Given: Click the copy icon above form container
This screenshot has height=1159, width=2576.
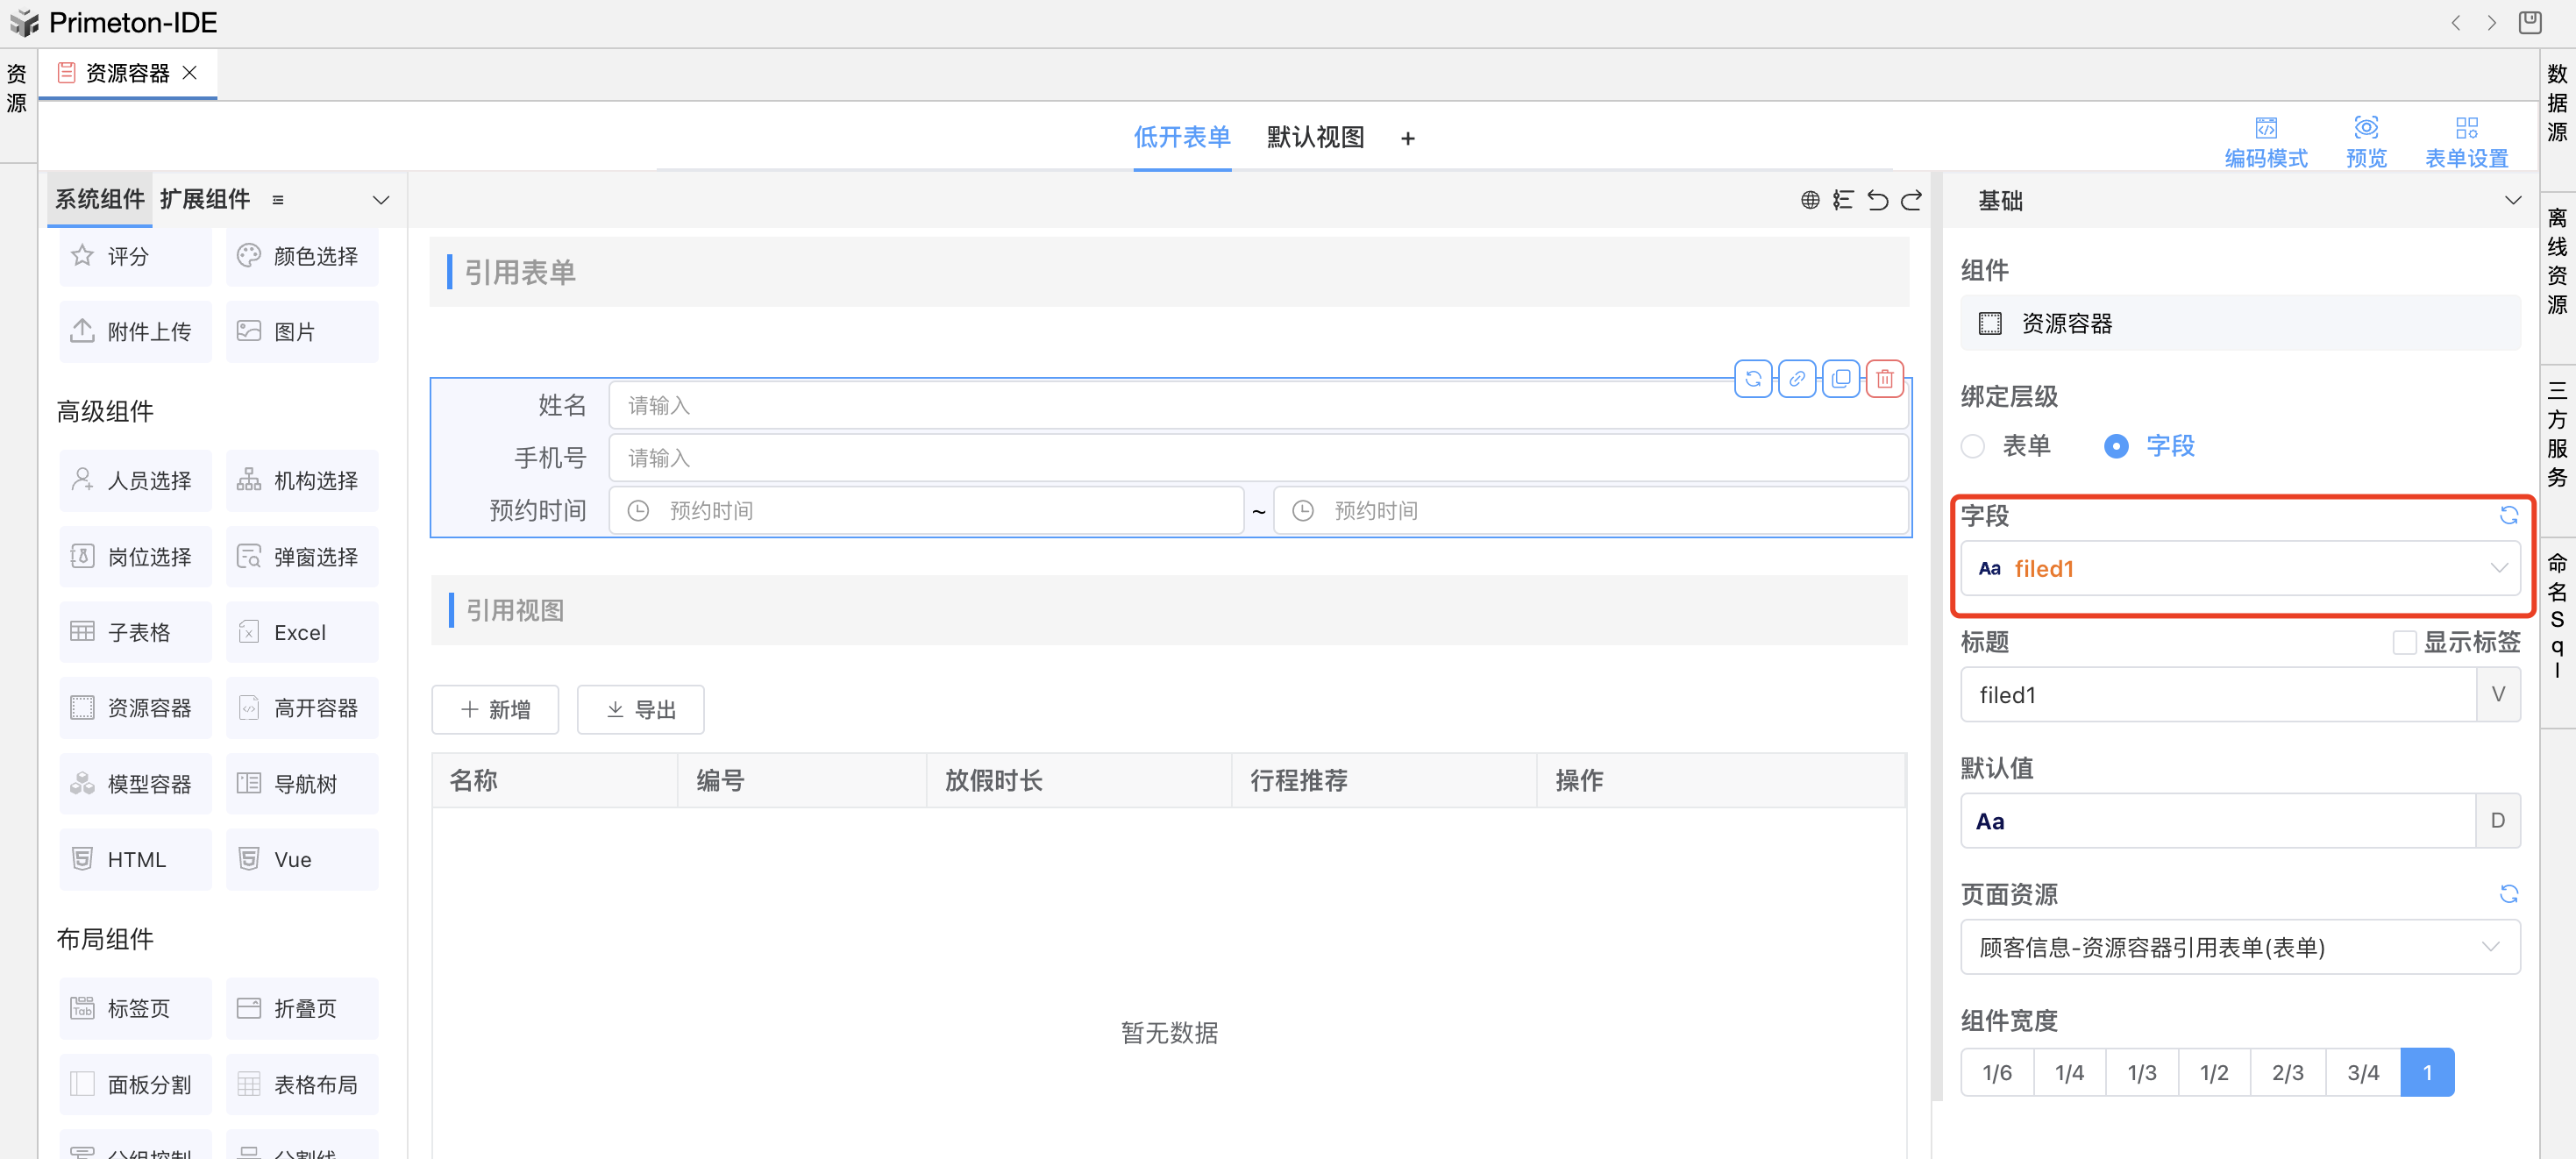Looking at the screenshot, I should (x=1840, y=379).
